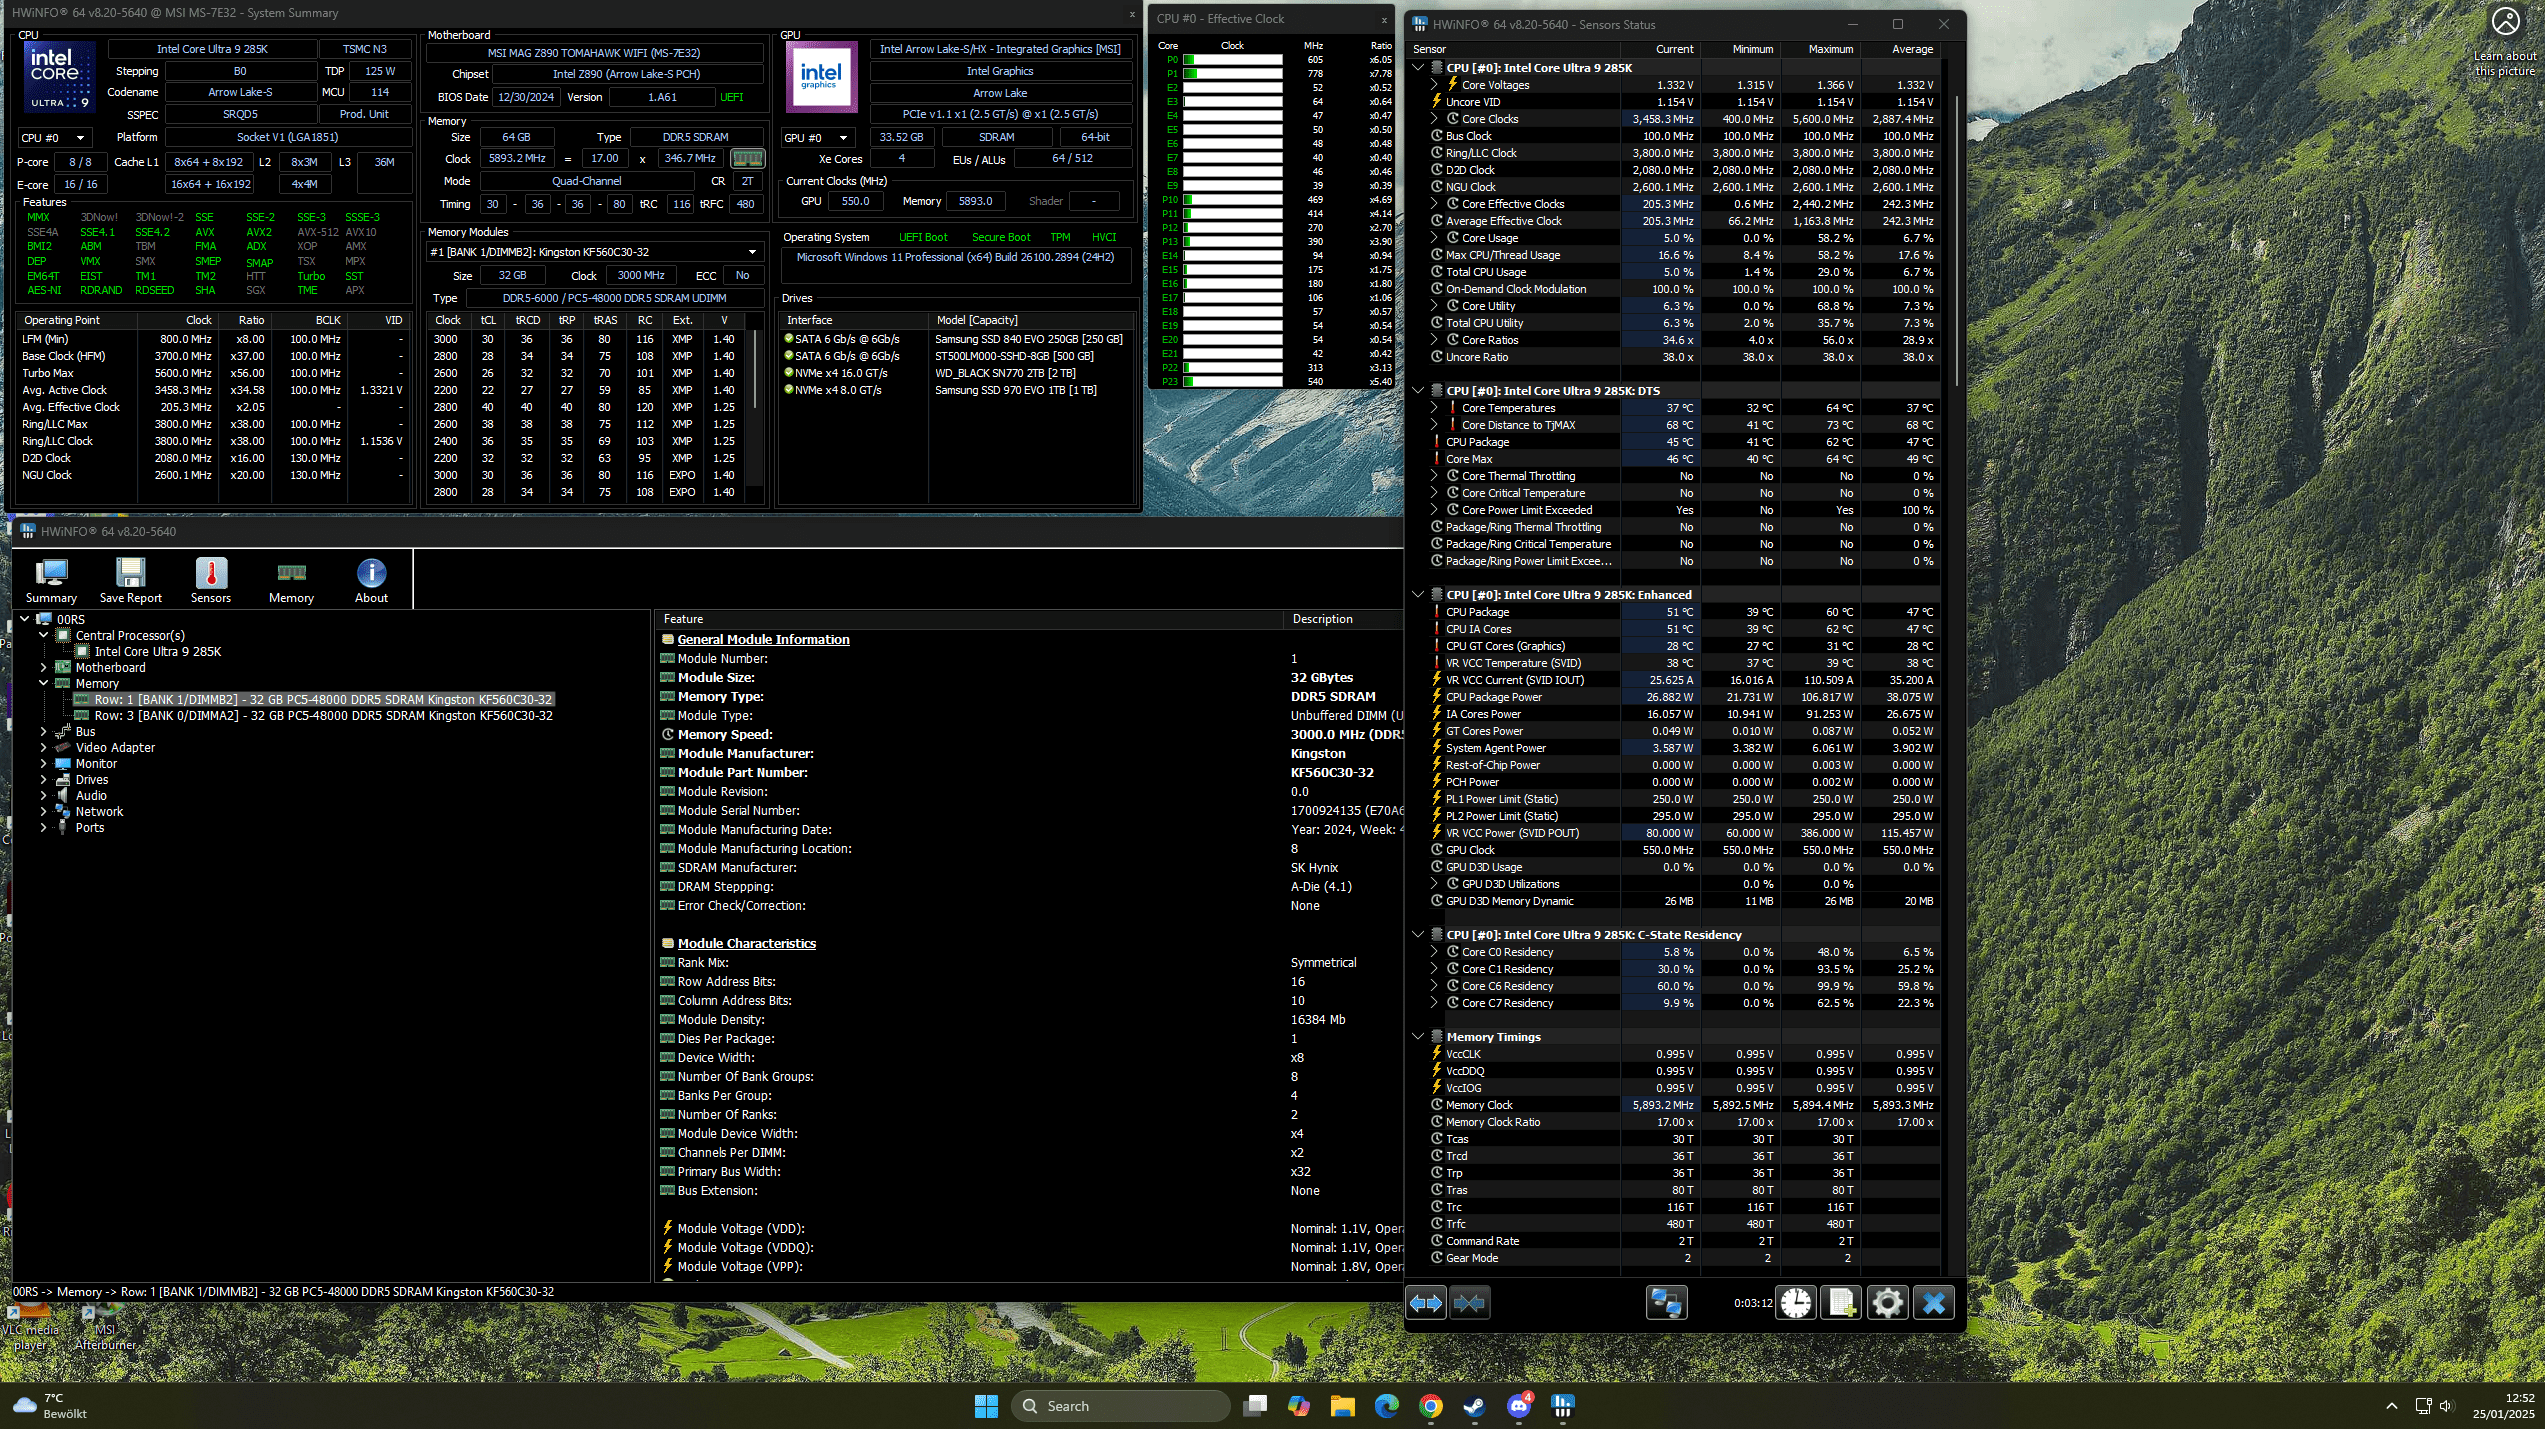This screenshot has width=2545, height=1429.
Task: Select Row: 3 BANK 0/DIMMA2 memory module
Action: pyautogui.click(x=323, y=715)
